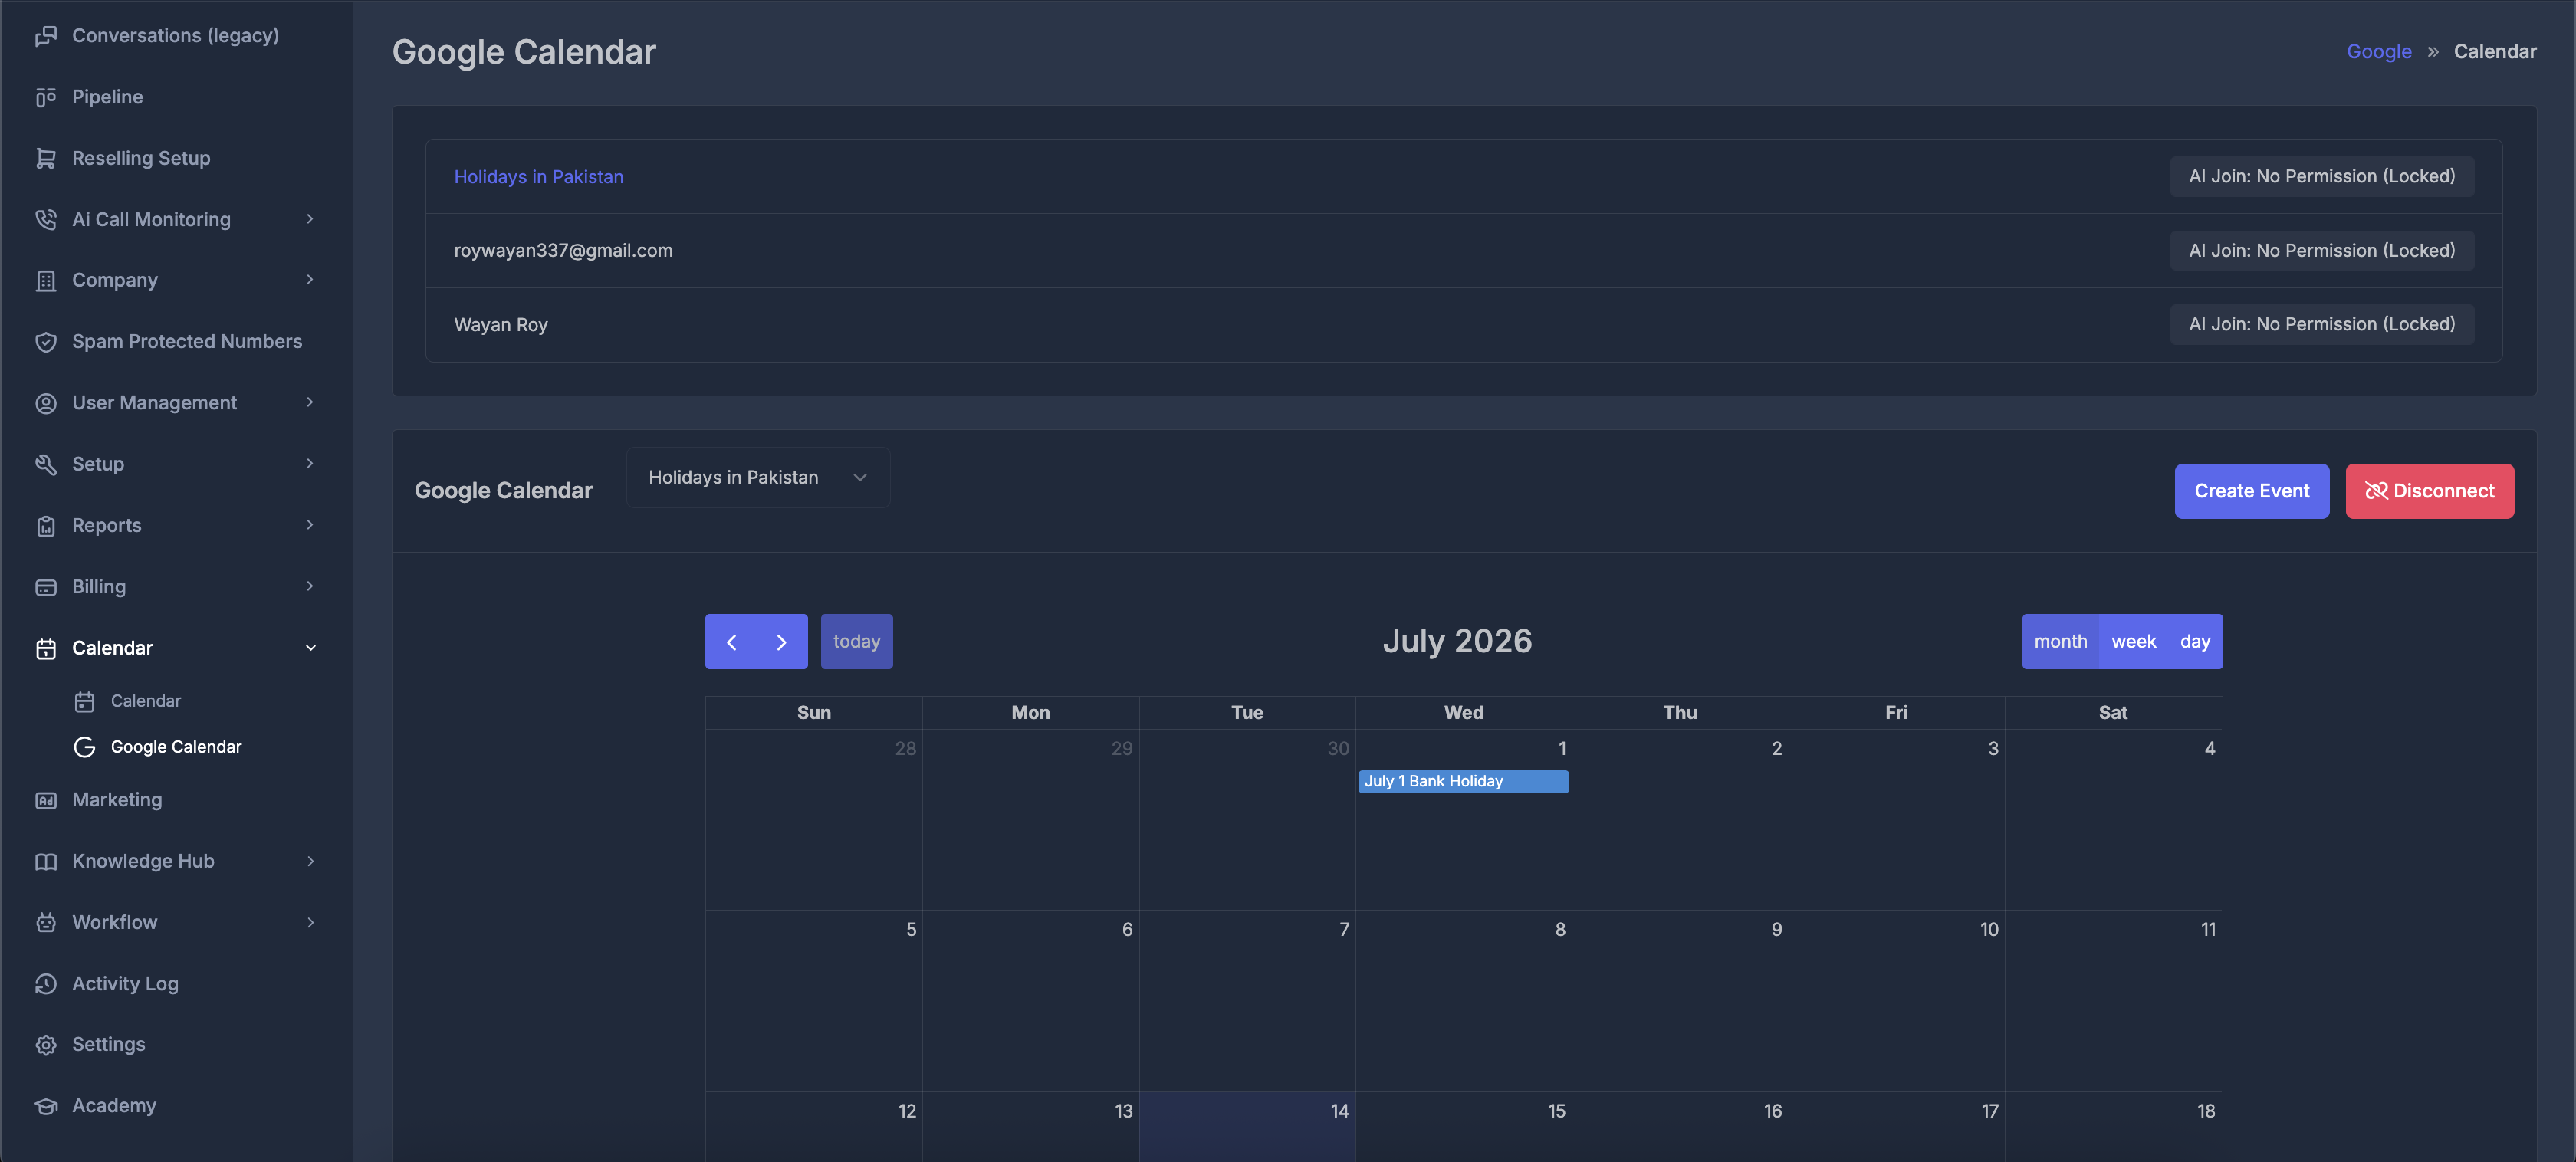Click the Create Event button
2576x1162 pixels.
pyautogui.click(x=2252, y=491)
